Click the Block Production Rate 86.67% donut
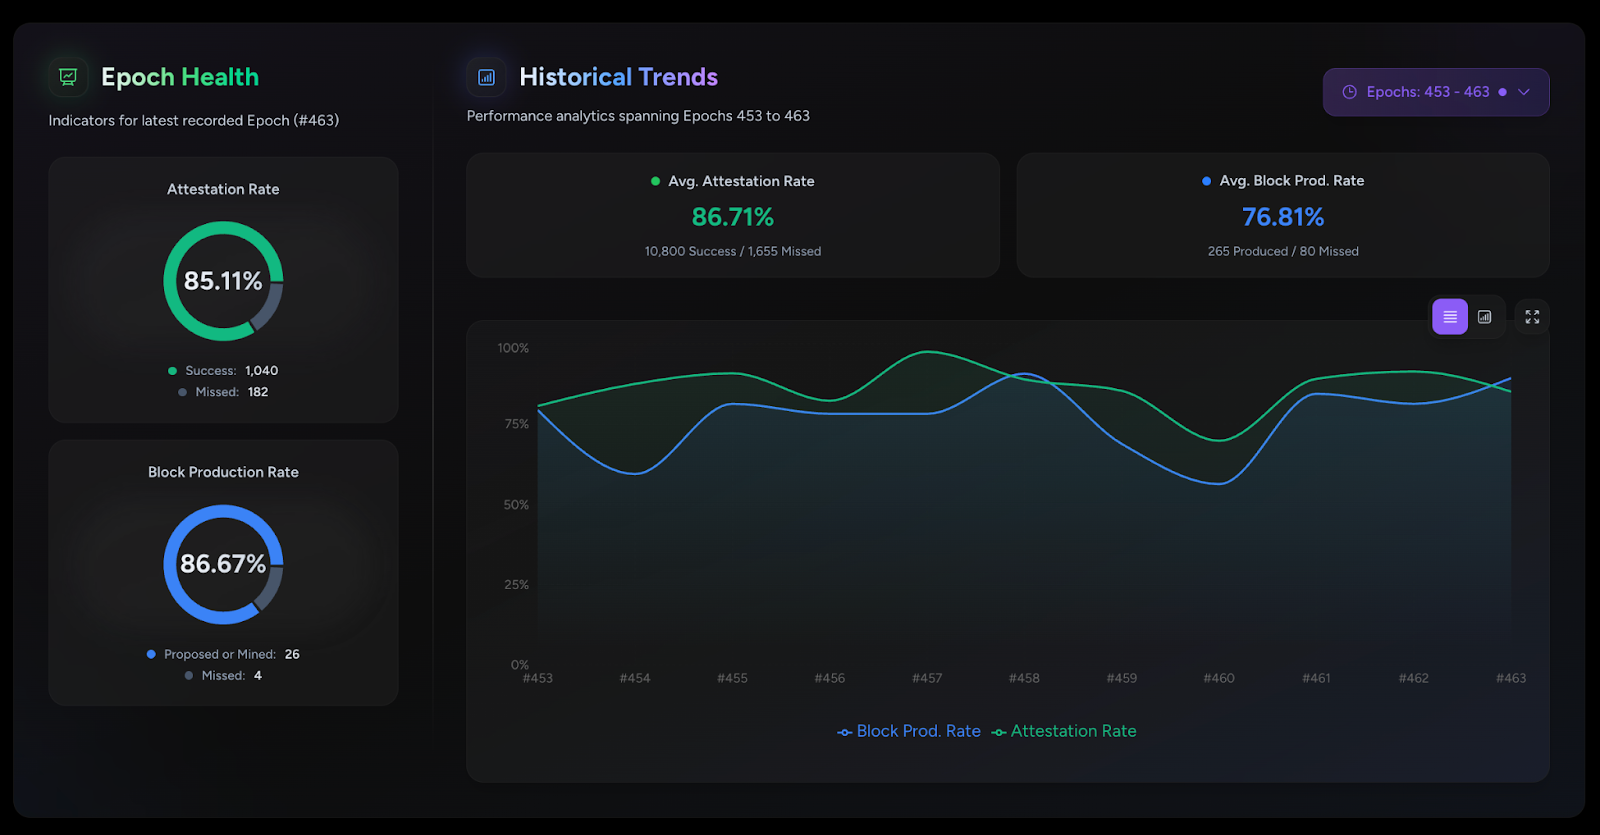Screen dimensions: 1600x835 click(223, 564)
